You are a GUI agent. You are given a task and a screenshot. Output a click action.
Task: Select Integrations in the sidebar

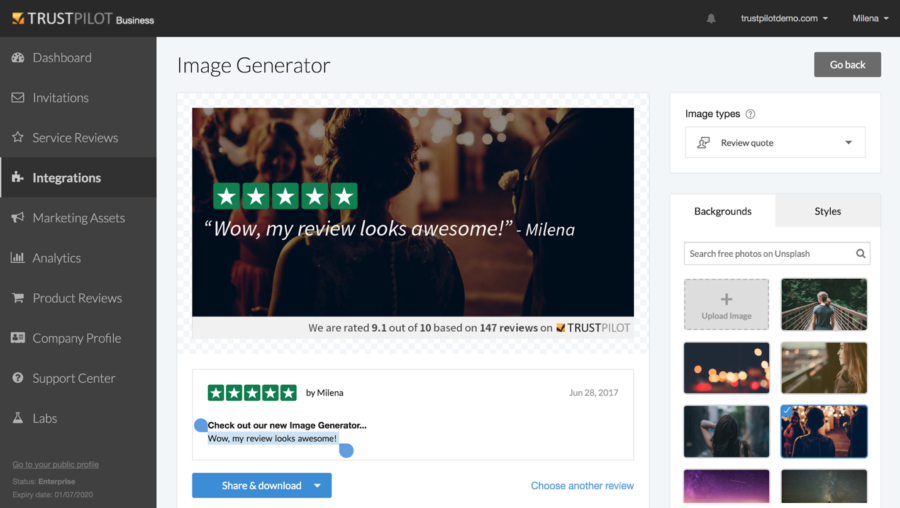point(78,177)
